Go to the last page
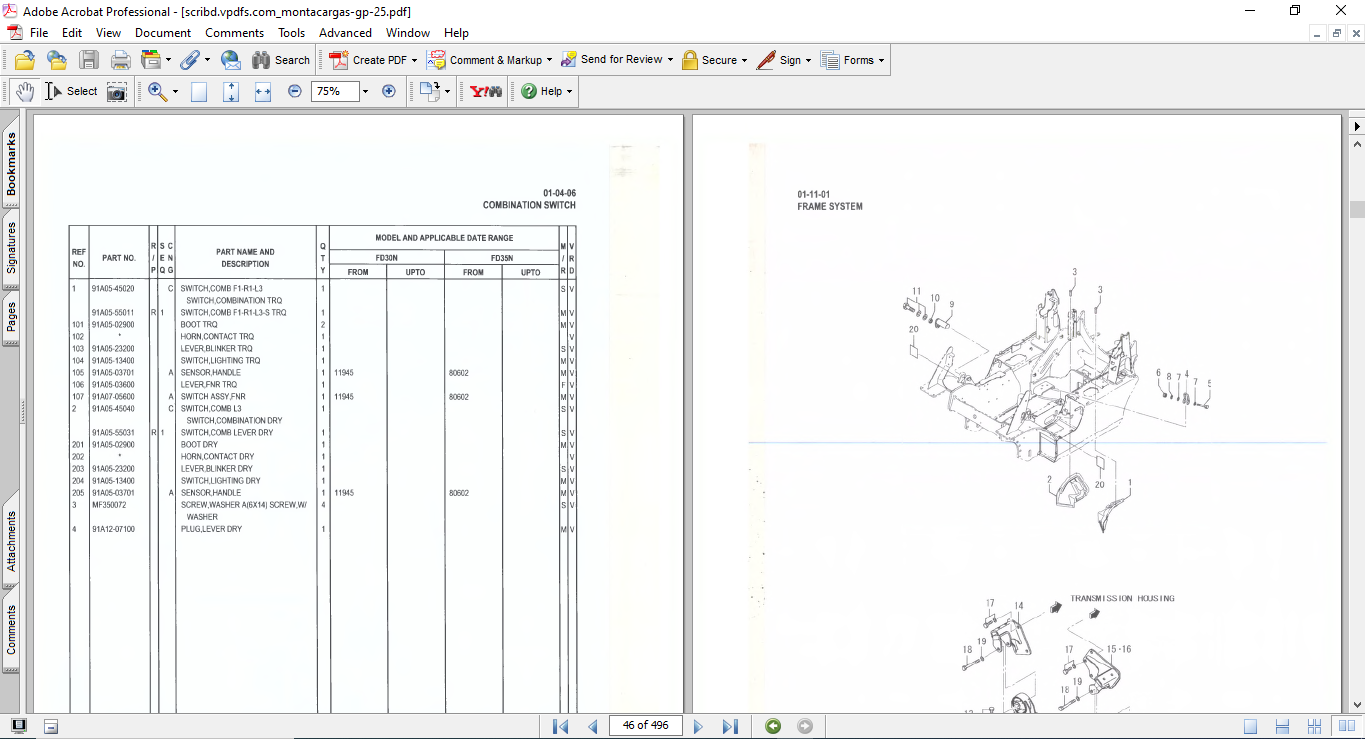Image resolution: width=1365 pixels, height=739 pixels. click(730, 726)
